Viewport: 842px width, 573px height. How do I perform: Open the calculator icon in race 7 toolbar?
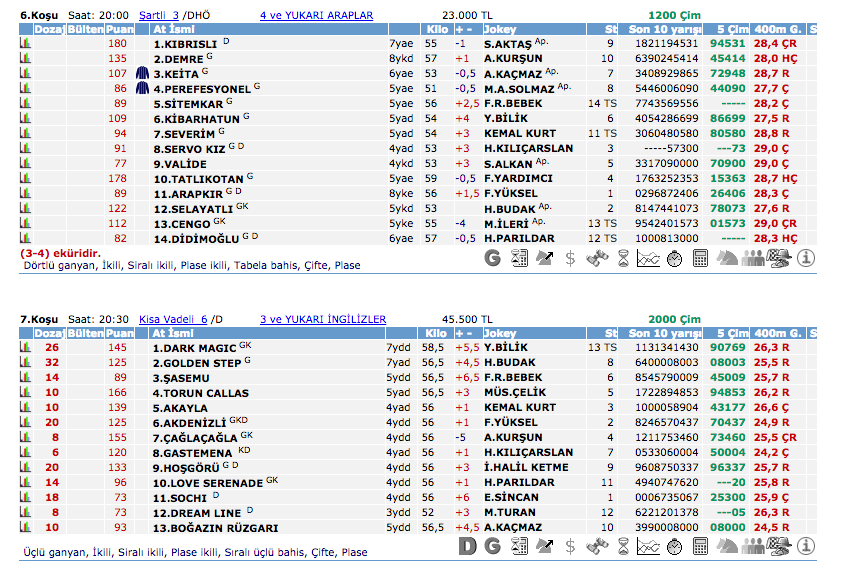(701, 546)
